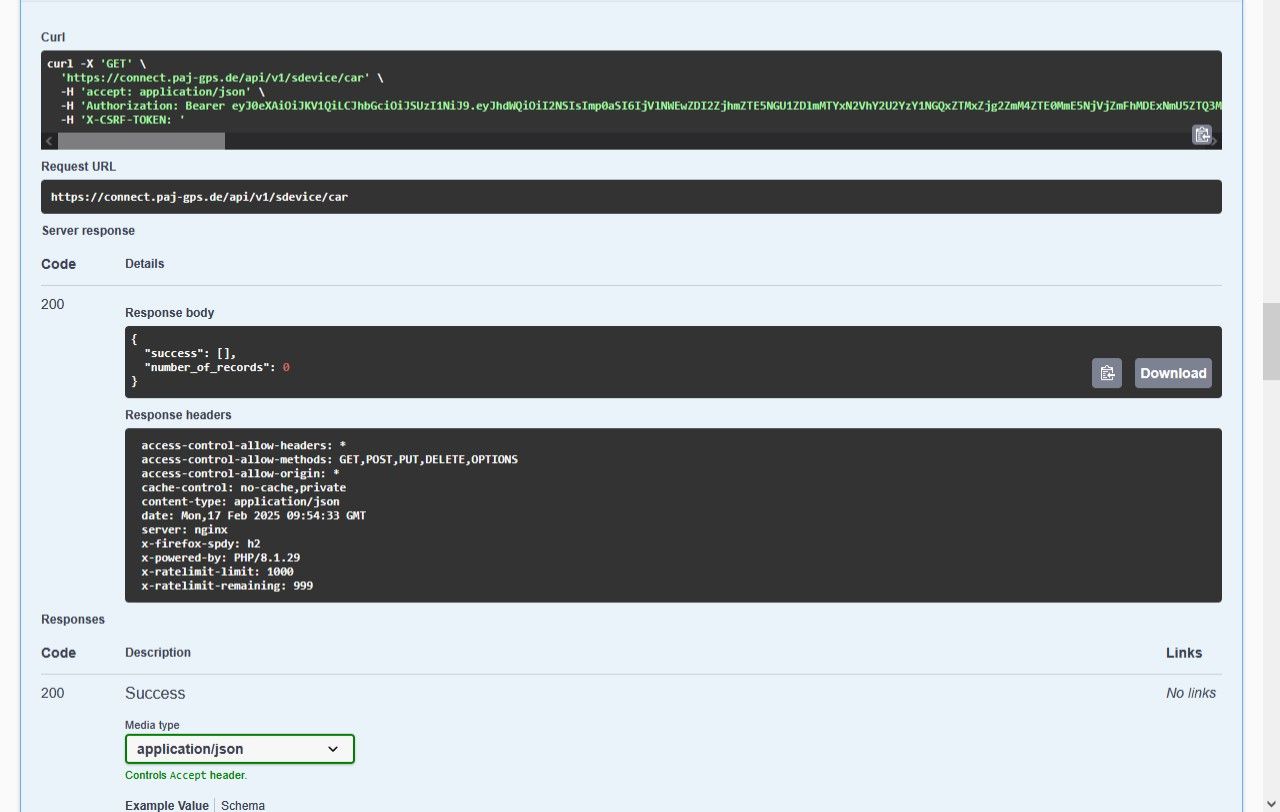
Task: Click the Links column header
Action: coord(1184,653)
